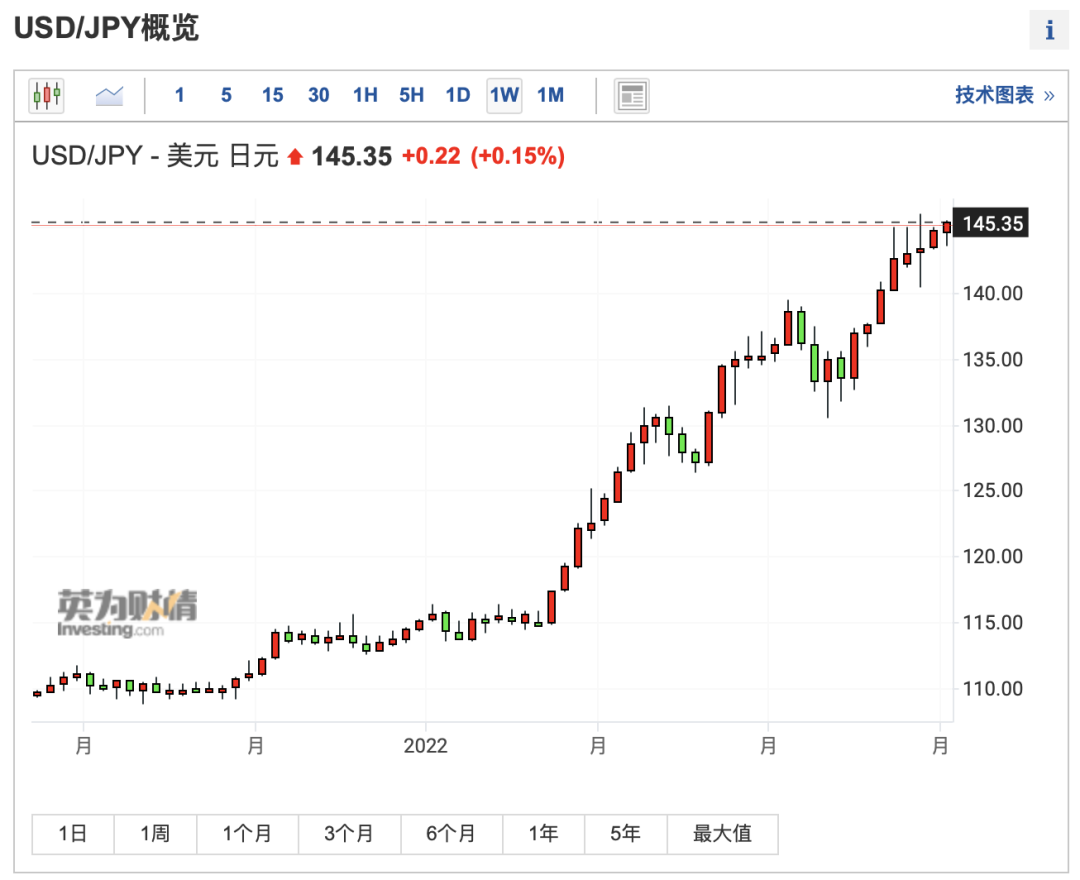Click the (+0.15%) percentage change
This screenshot has width=1080, height=880.
click(518, 156)
